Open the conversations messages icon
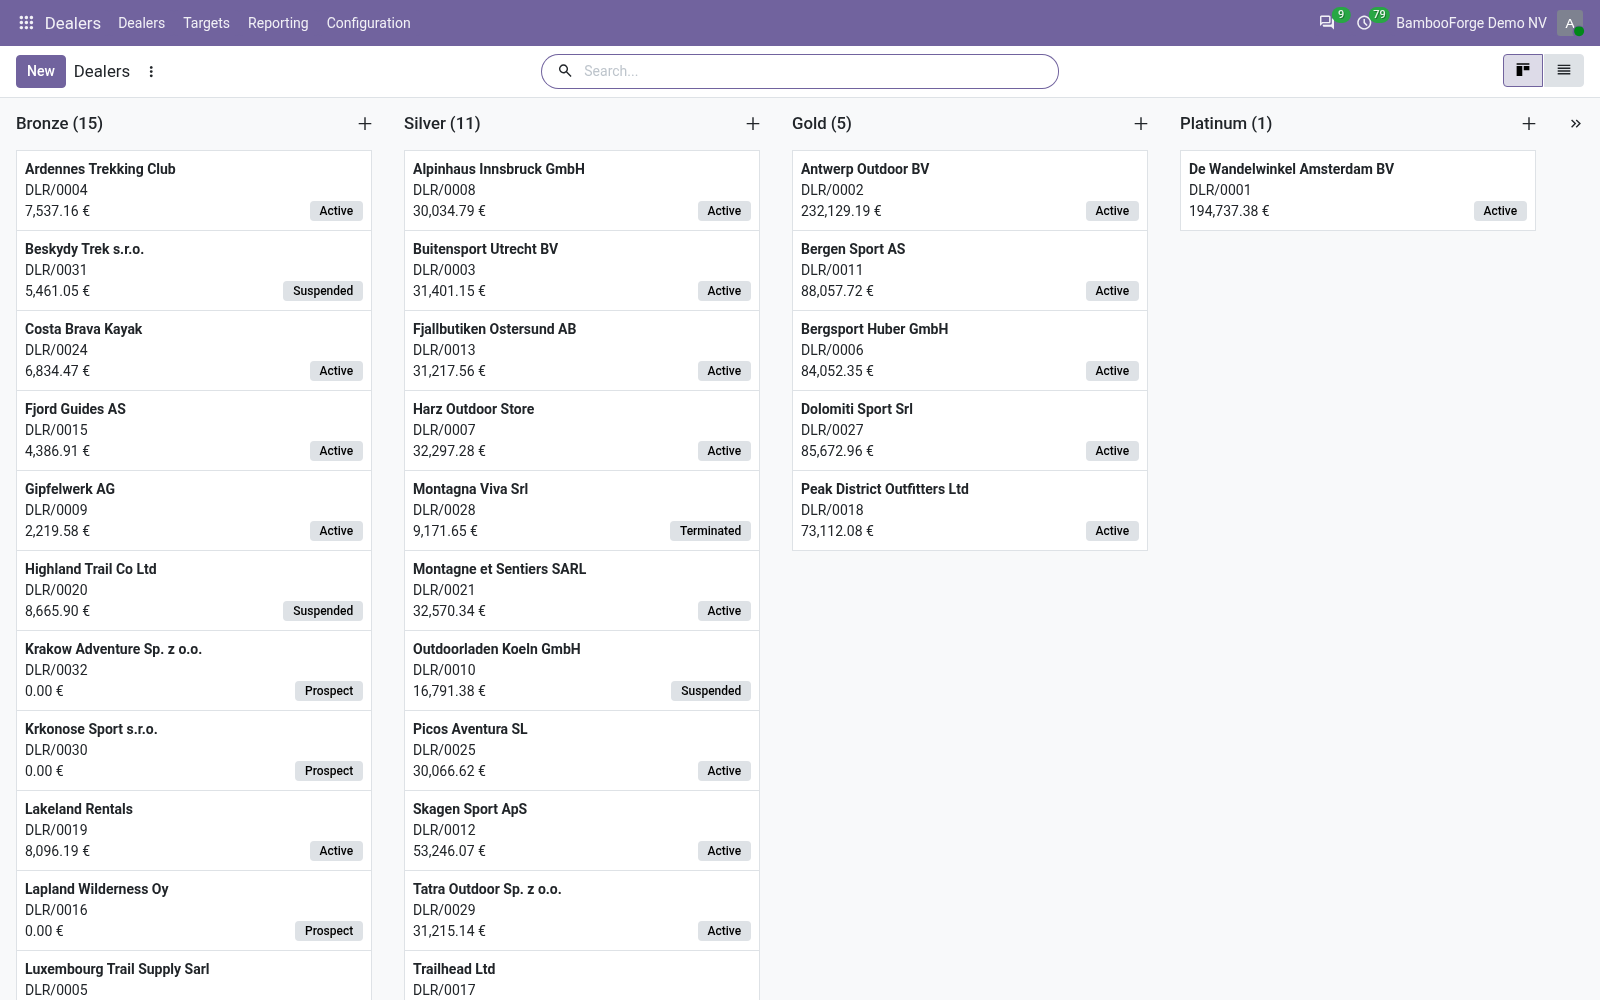The height and width of the screenshot is (1000, 1600). pyautogui.click(x=1327, y=22)
